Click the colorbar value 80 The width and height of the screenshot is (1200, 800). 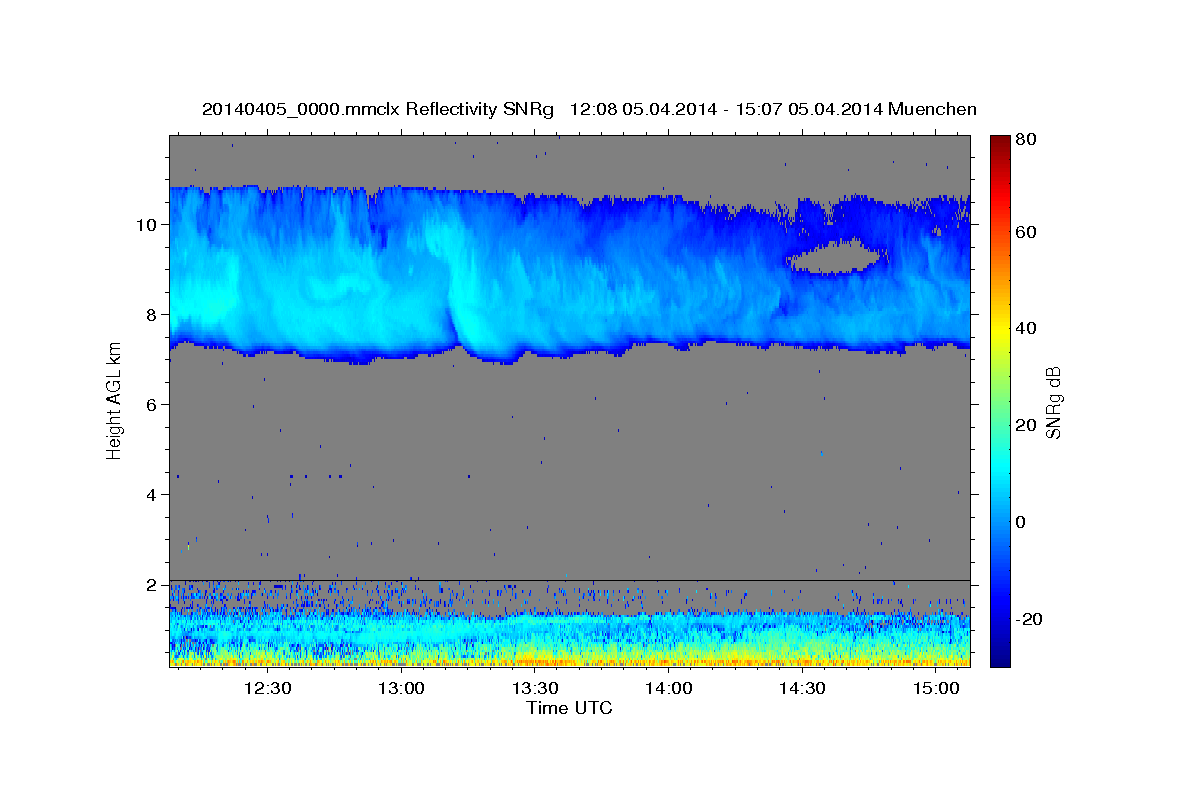pyautogui.click(x=1025, y=139)
